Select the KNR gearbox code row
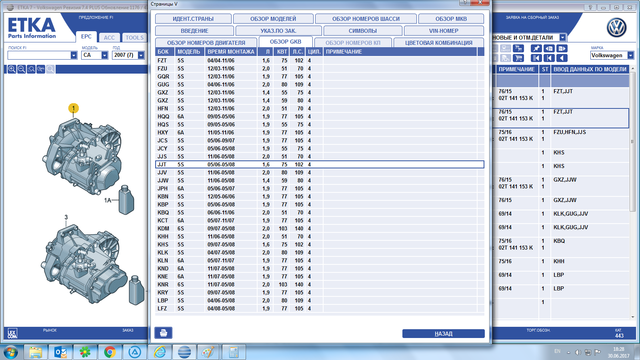The width and height of the screenshot is (640, 360). point(320,284)
